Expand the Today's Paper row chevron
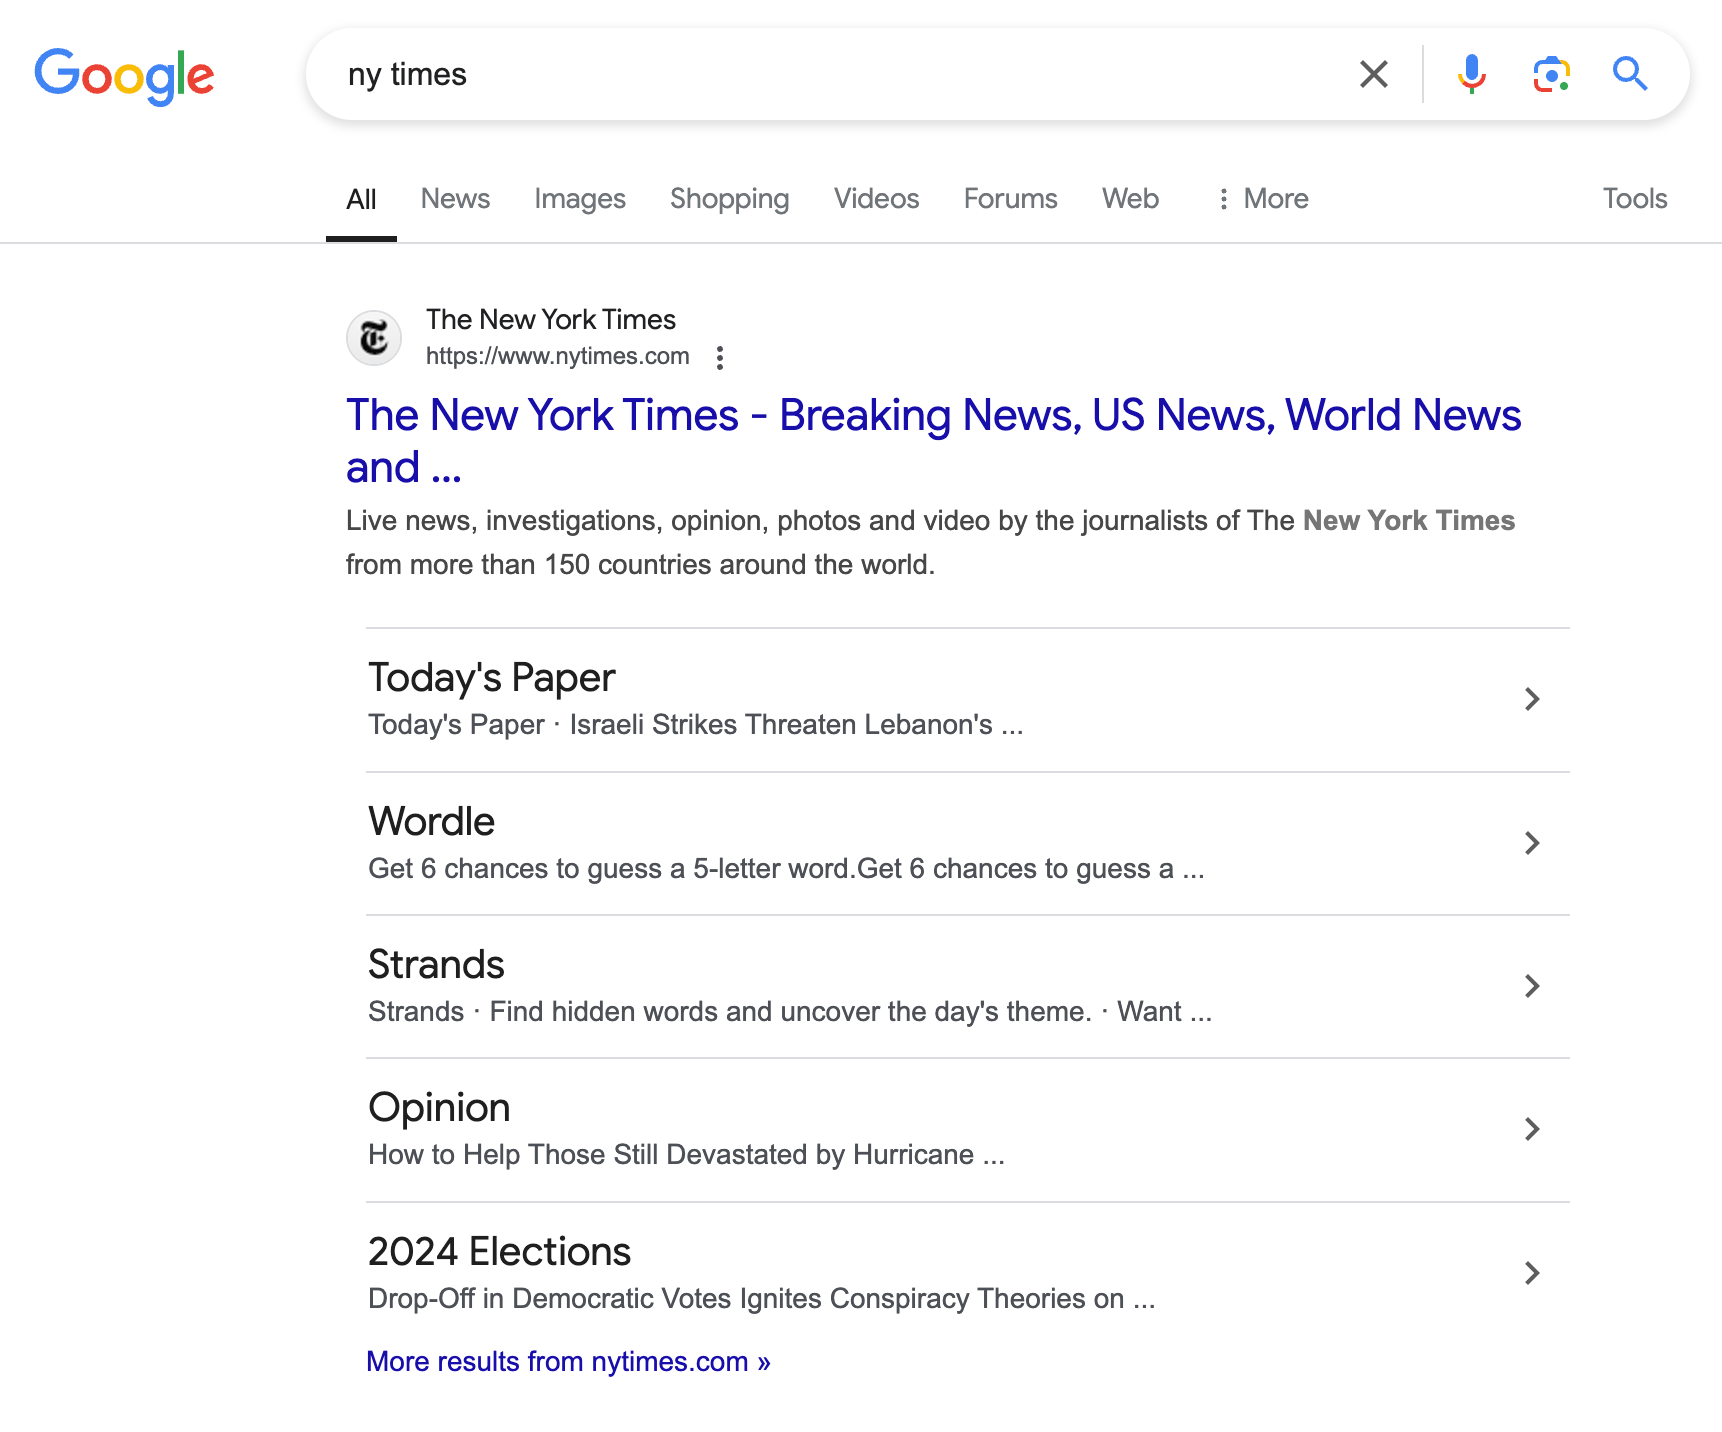 1532,699
